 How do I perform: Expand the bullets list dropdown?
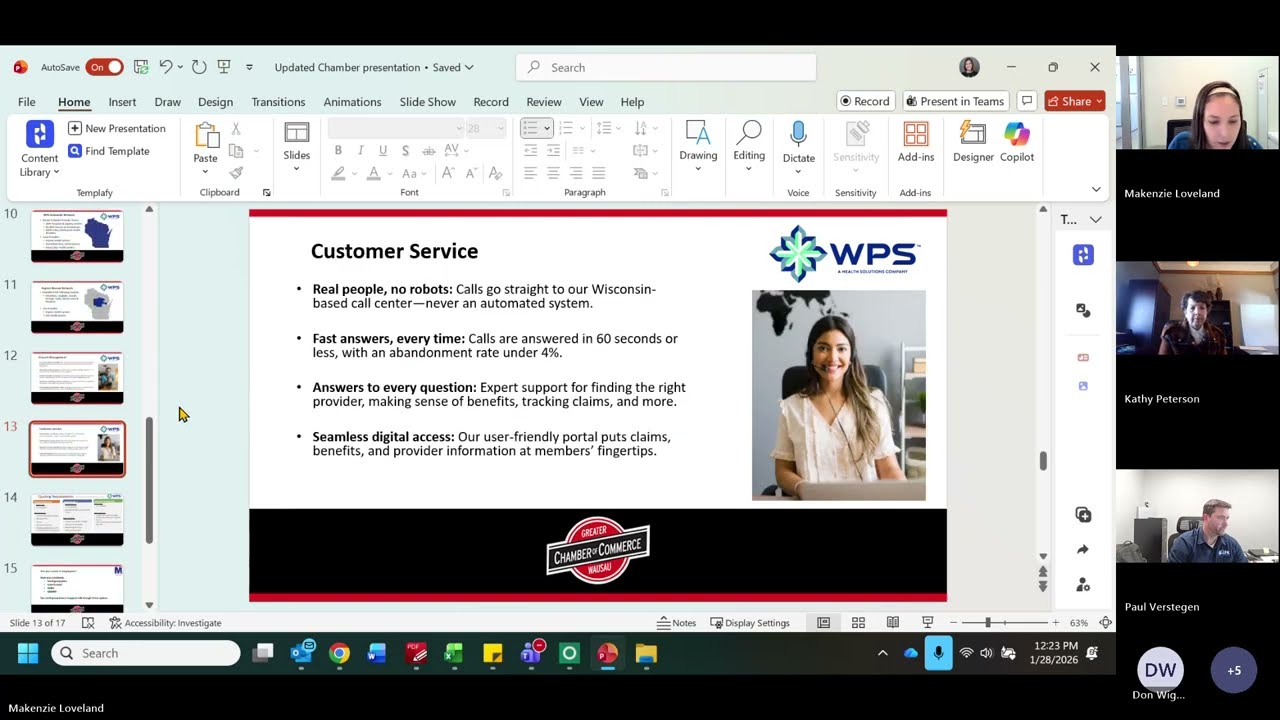547,128
